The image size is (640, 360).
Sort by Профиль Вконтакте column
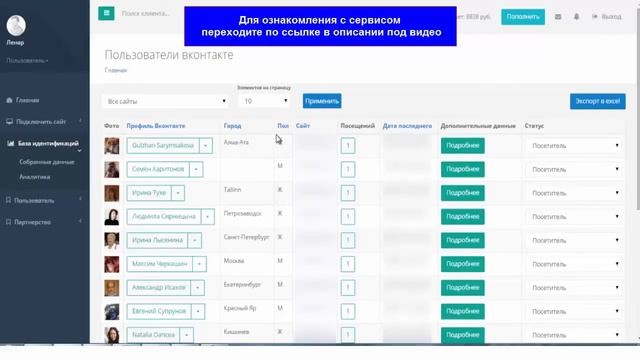[156, 126]
